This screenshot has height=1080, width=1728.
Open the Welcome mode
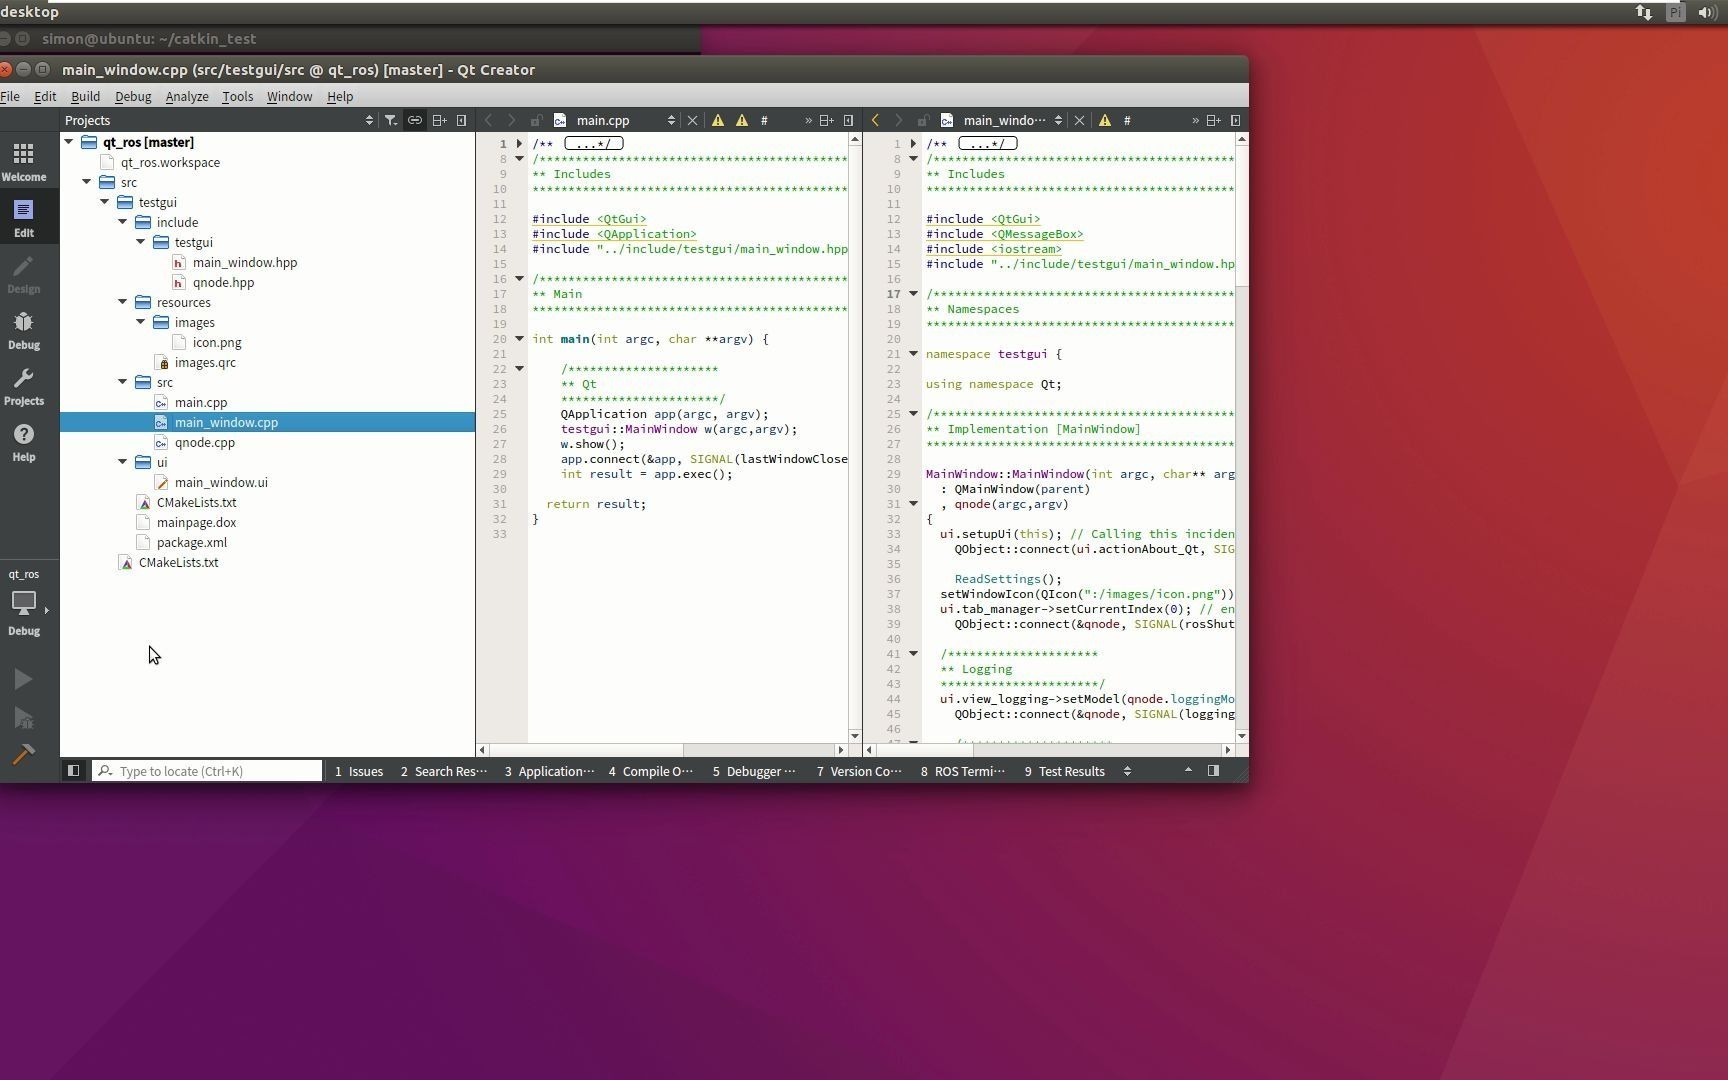coord(24,161)
